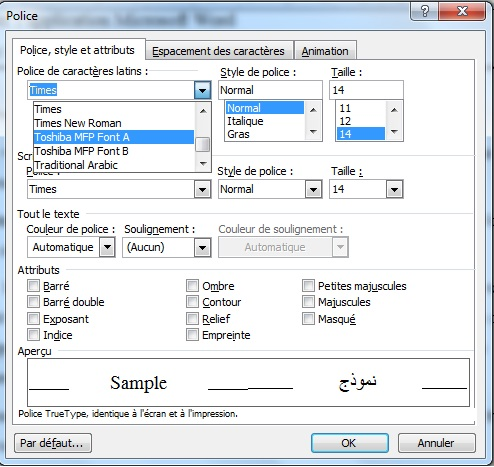Expand the complex script Taille 14 dropdown
494x467 pixels.
pos(395,189)
